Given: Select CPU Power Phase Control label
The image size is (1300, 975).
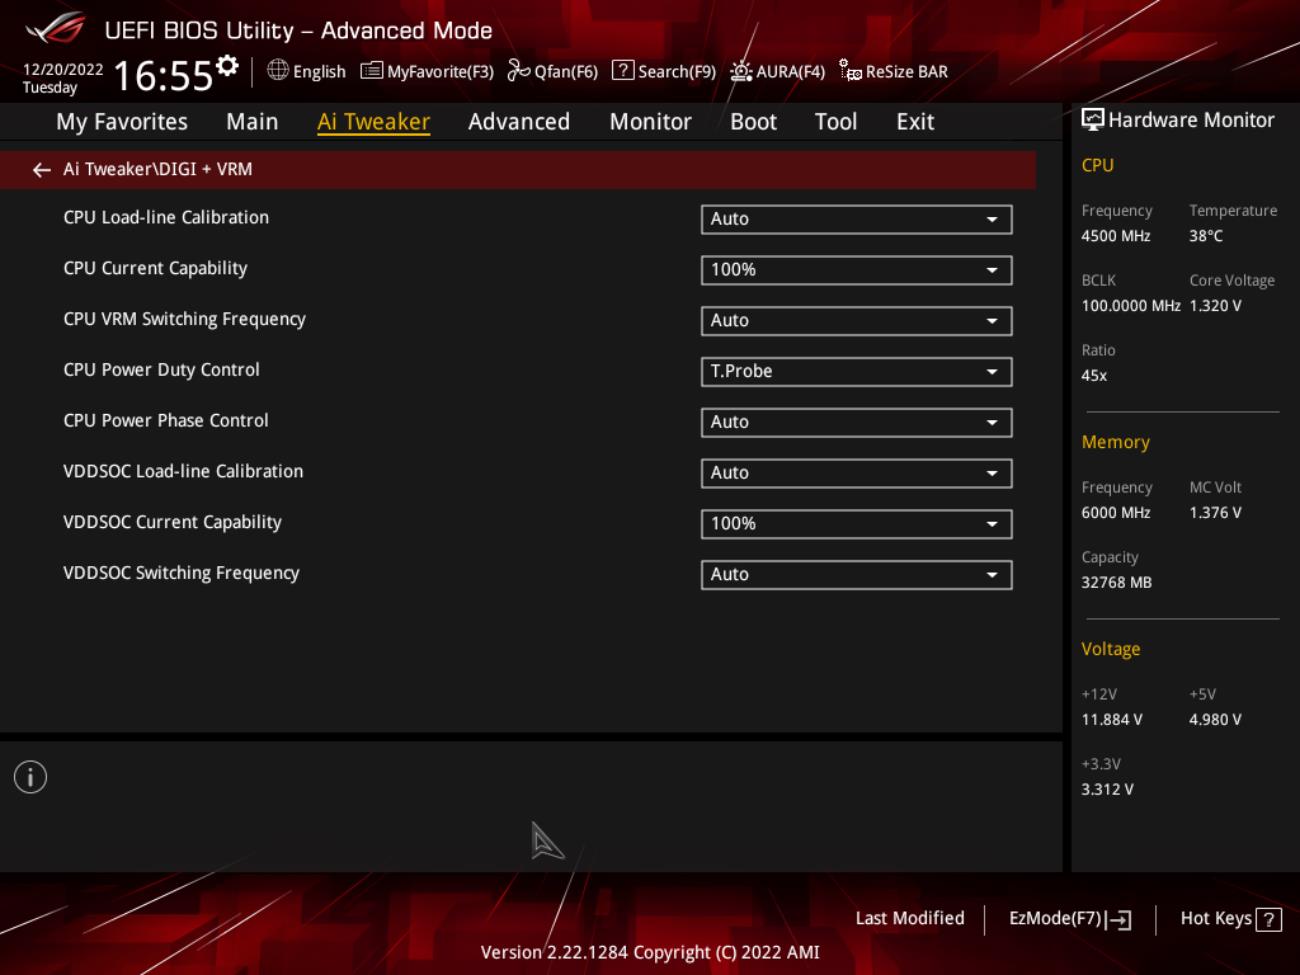Looking at the screenshot, I should click(x=166, y=421).
